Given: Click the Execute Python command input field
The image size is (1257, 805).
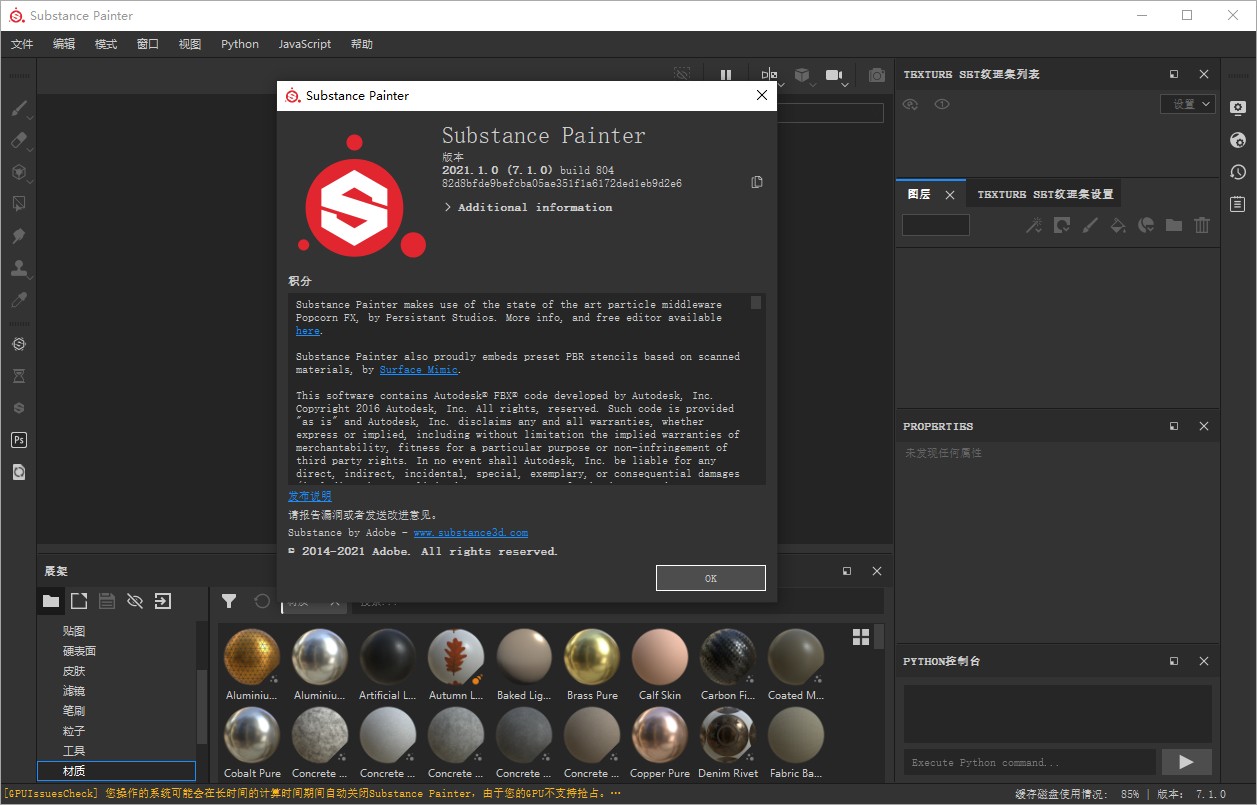Looking at the screenshot, I should tap(1030, 762).
